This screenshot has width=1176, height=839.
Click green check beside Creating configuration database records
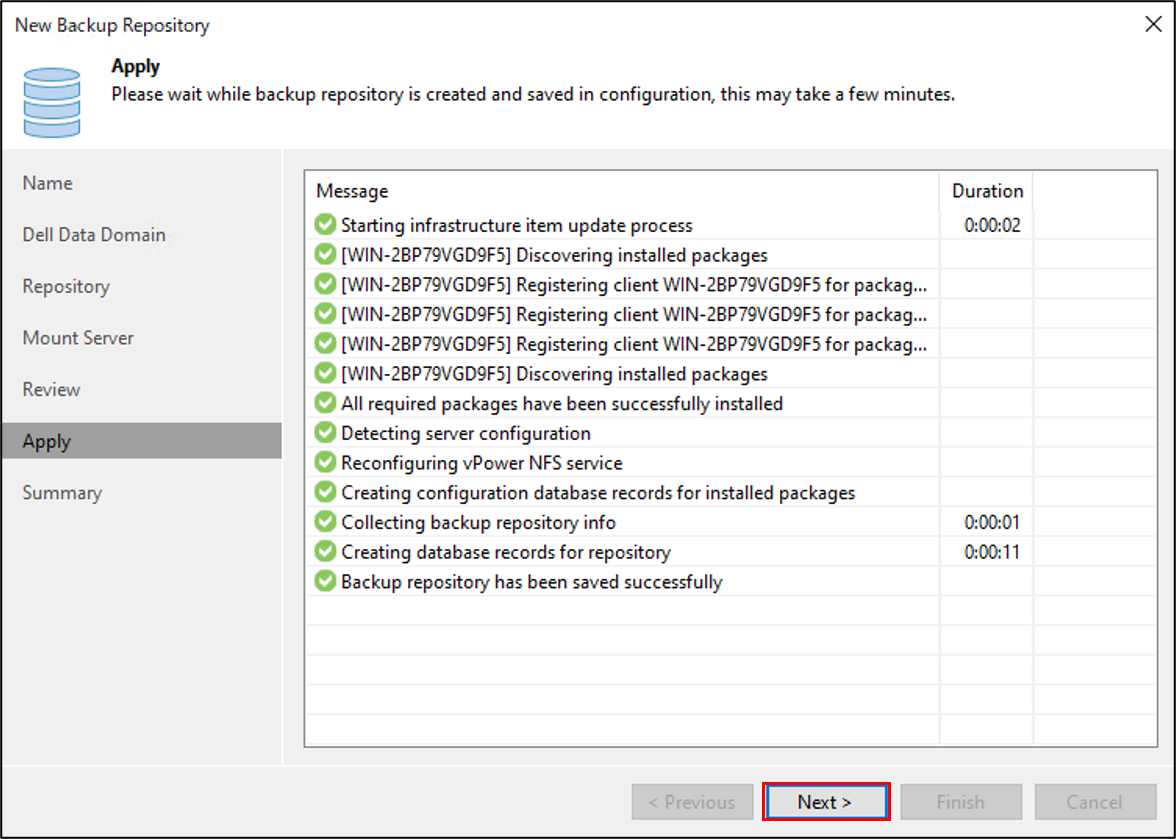(x=325, y=492)
